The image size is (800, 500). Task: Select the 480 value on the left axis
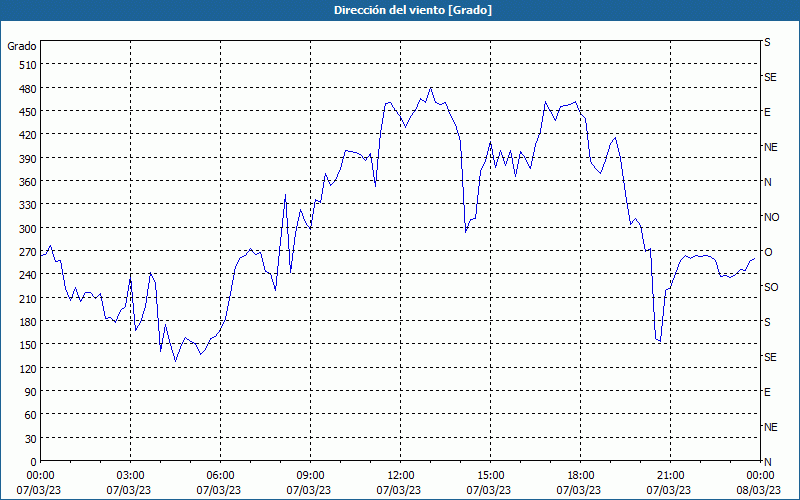point(29,88)
